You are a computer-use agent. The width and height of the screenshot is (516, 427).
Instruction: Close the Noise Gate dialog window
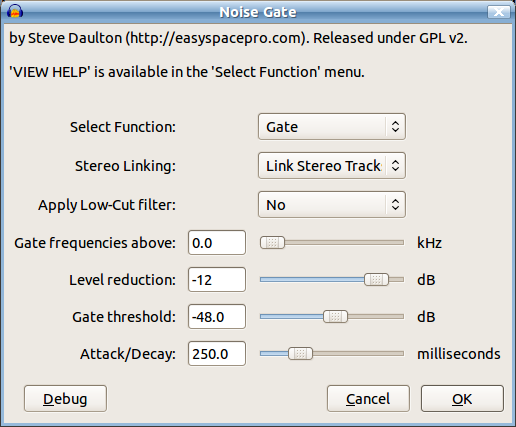click(x=499, y=12)
